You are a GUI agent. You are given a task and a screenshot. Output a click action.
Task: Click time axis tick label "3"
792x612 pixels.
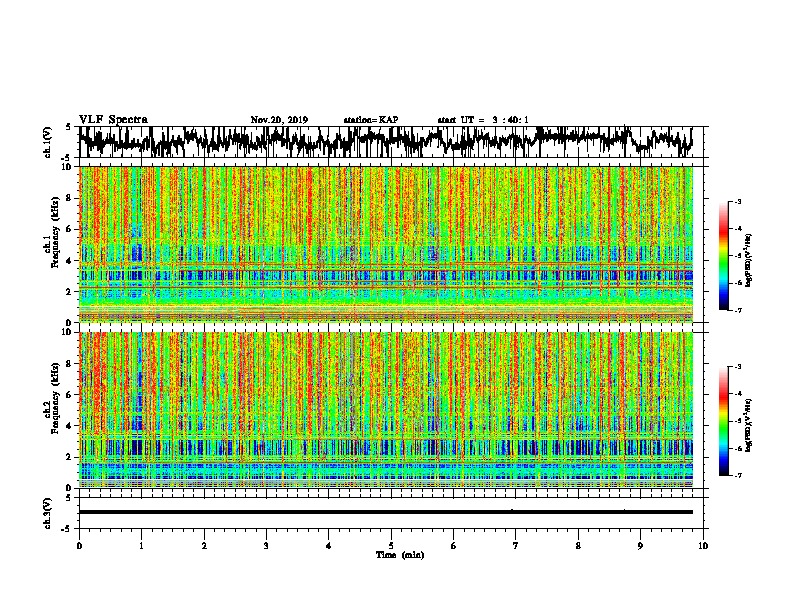point(266,546)
